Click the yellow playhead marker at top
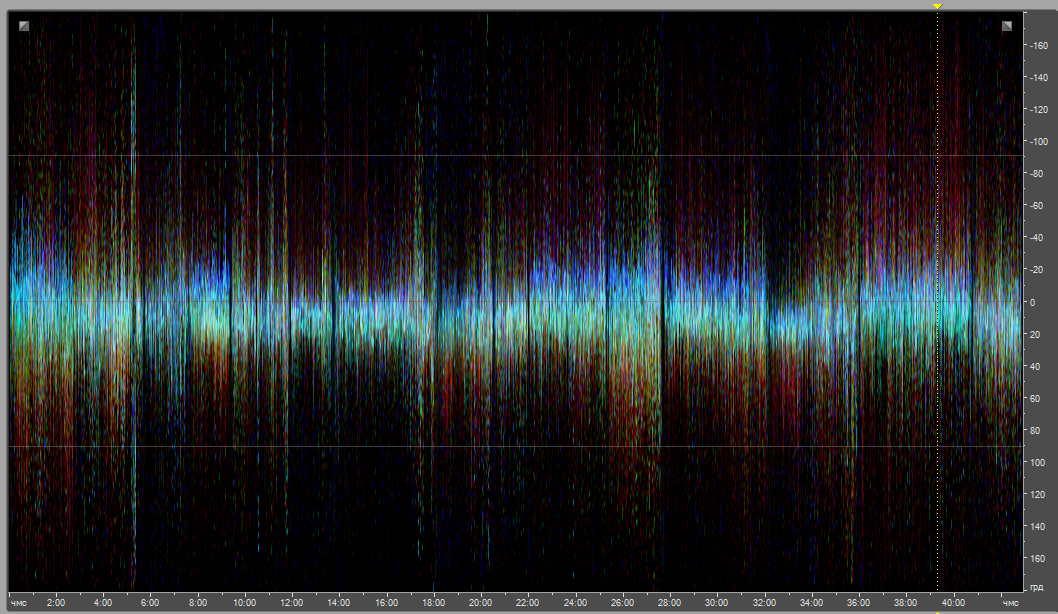1058x614 pixels. coord(937,7)
